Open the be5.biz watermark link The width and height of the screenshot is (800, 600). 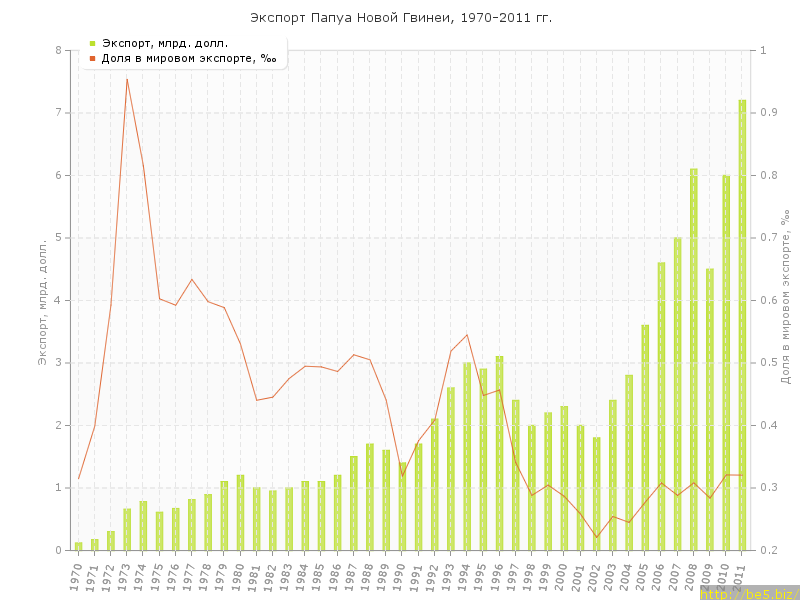pyautogui.click(x=748, y=593)
